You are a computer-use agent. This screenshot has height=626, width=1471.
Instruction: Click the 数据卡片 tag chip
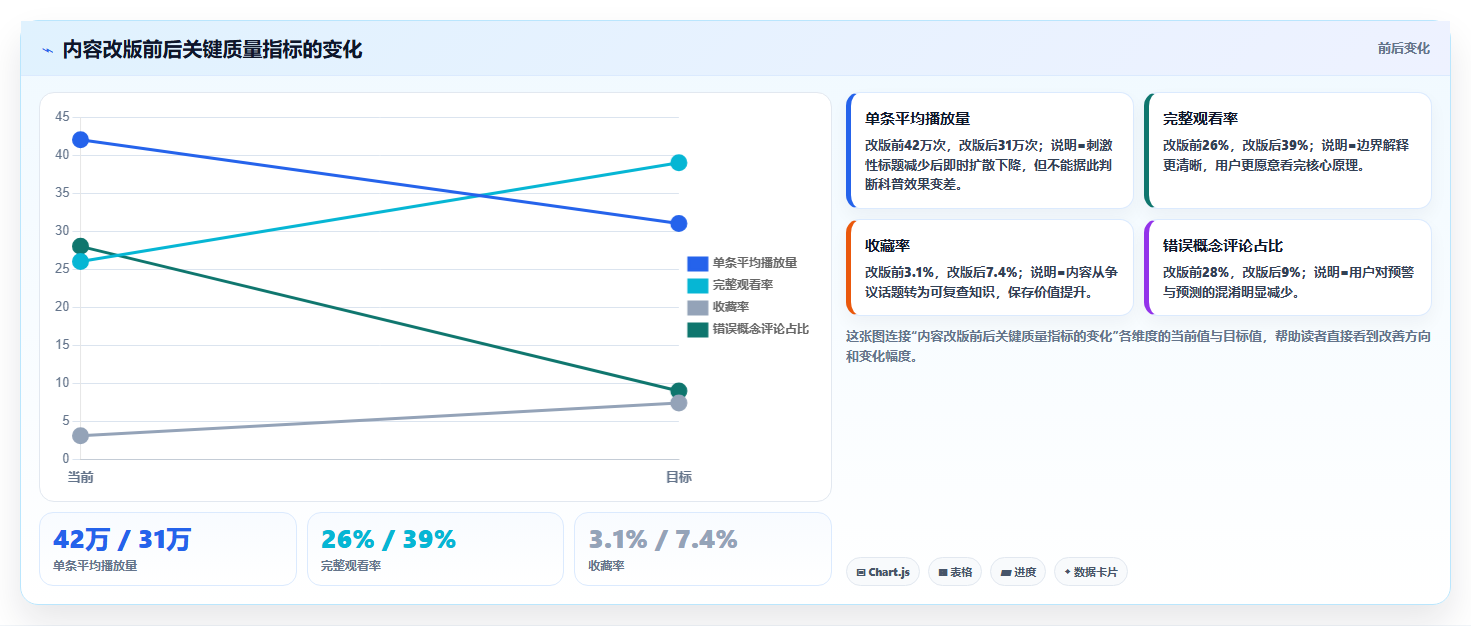[x=1091, y=572]
